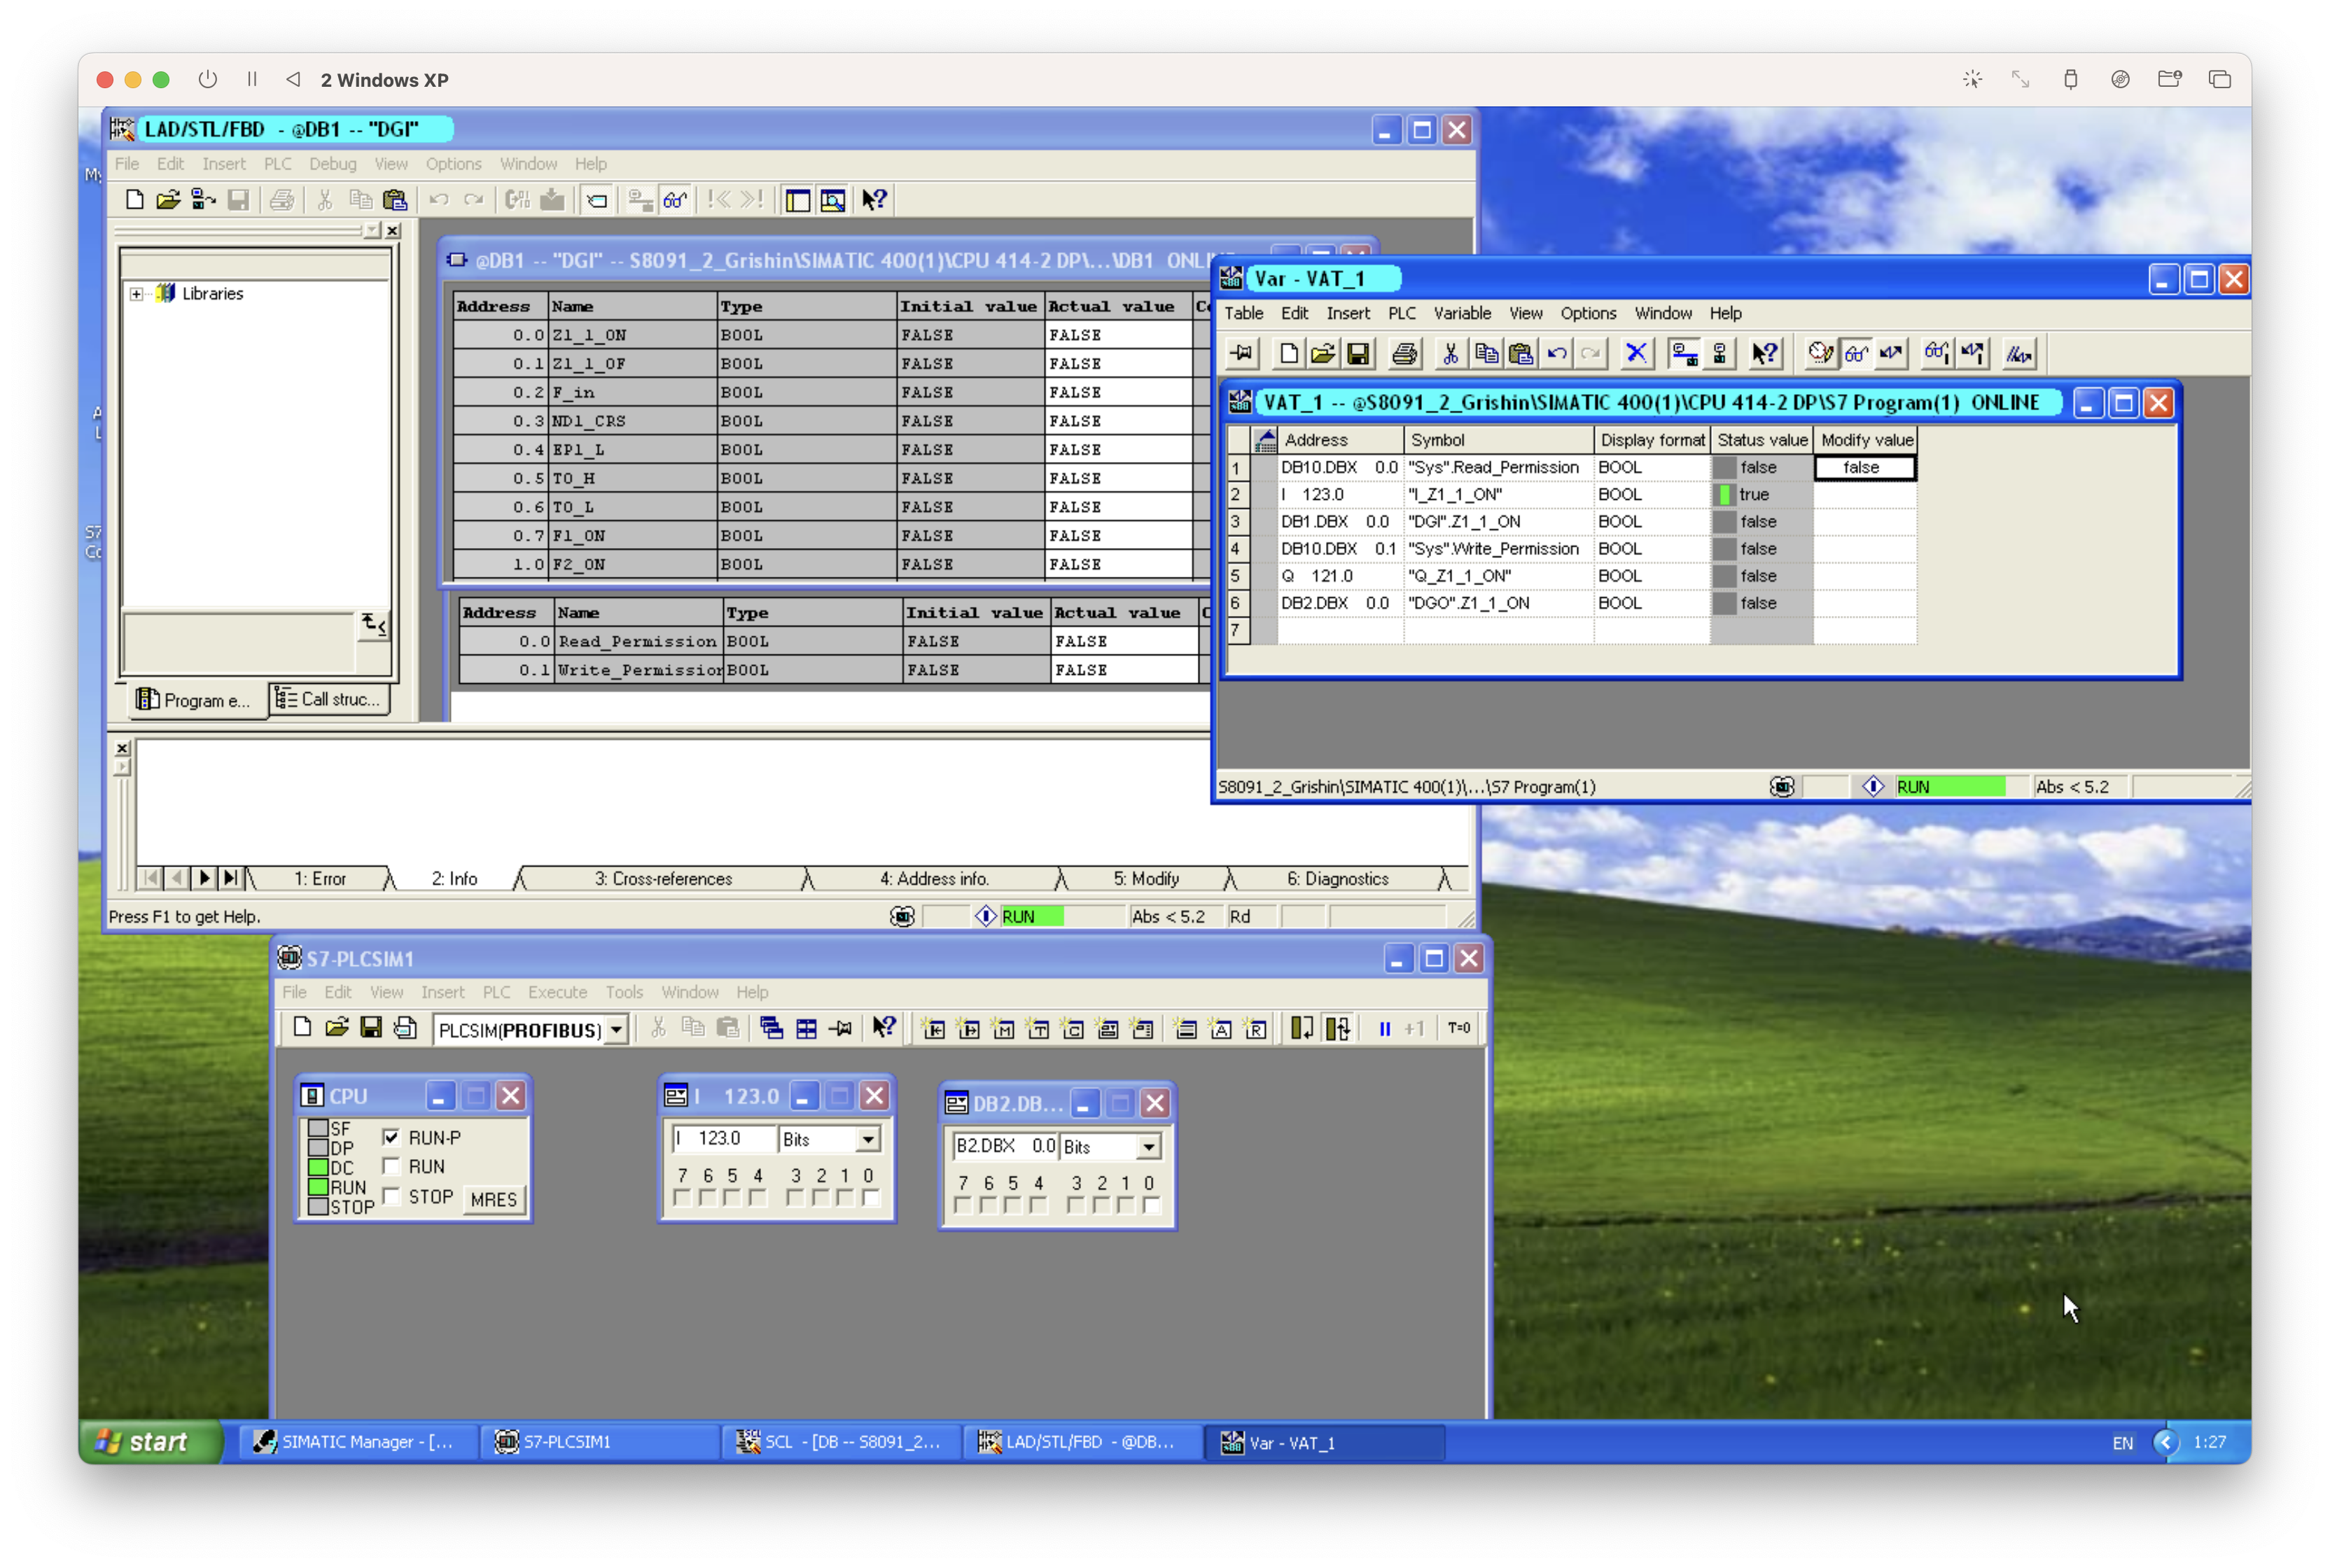Toggle bit 1 checkbox in DB2.DBX window
The height and width of the screenshot is (1568, 2330).
[x=1127, y=1206]
